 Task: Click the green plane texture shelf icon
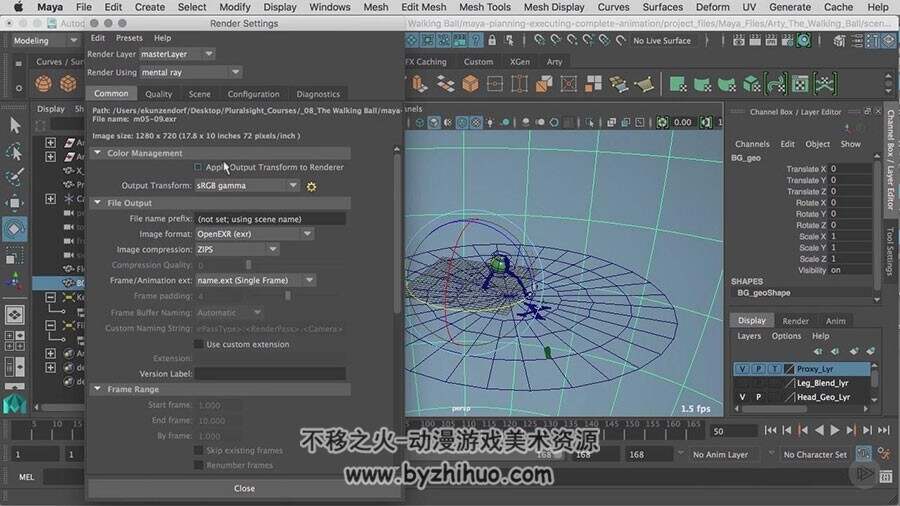click(x=678, y=84)
